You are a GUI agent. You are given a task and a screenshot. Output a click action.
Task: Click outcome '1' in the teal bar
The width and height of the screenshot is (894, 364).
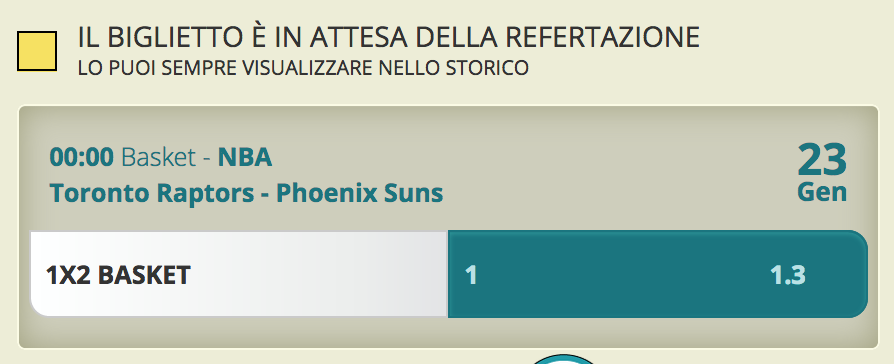[x=471, y=276]
